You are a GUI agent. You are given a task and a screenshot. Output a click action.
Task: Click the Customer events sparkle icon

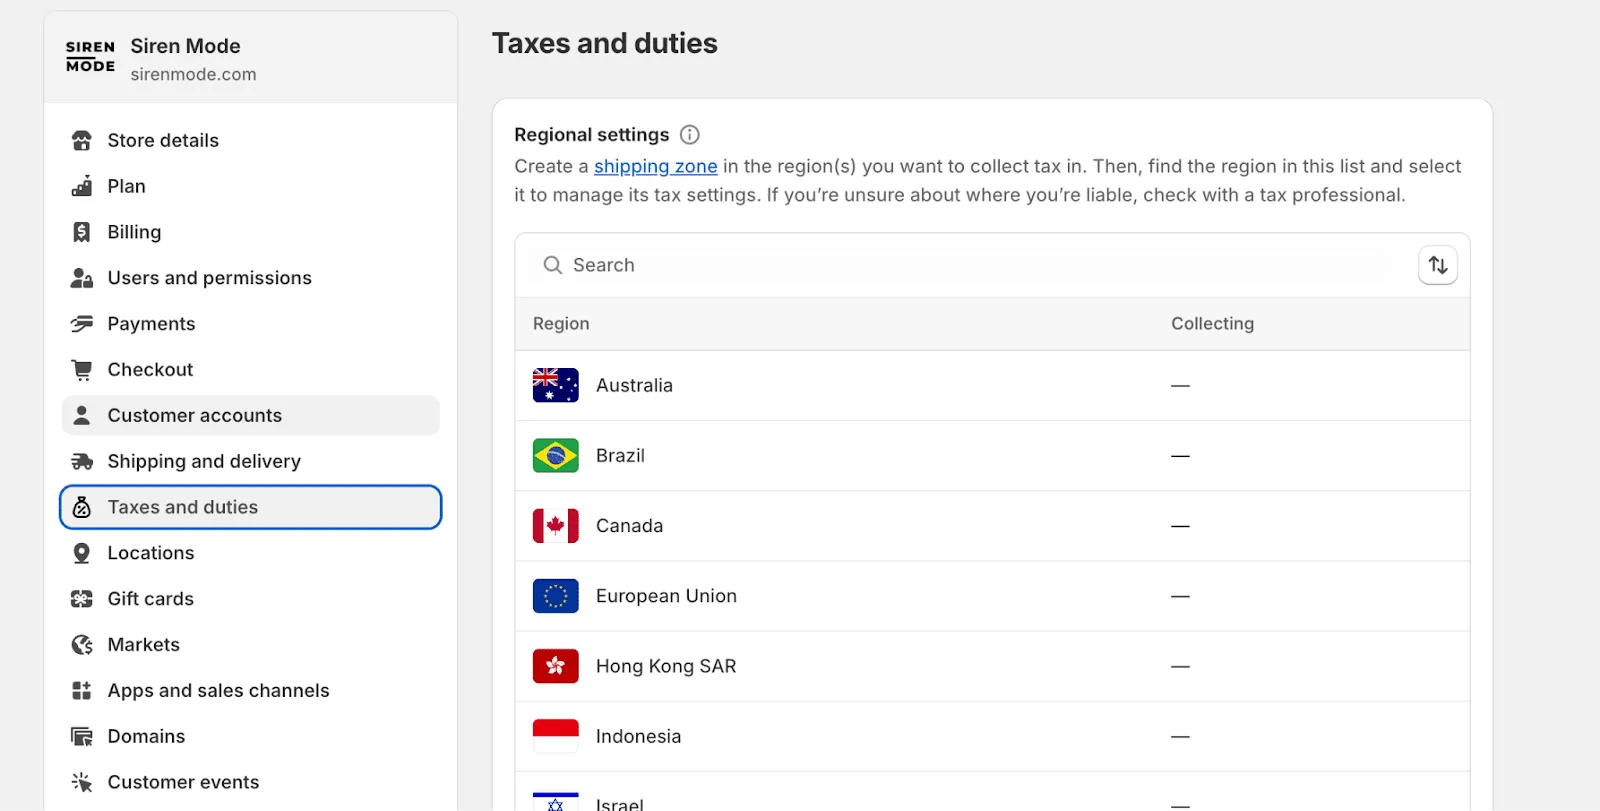click(x=82, y=782)
